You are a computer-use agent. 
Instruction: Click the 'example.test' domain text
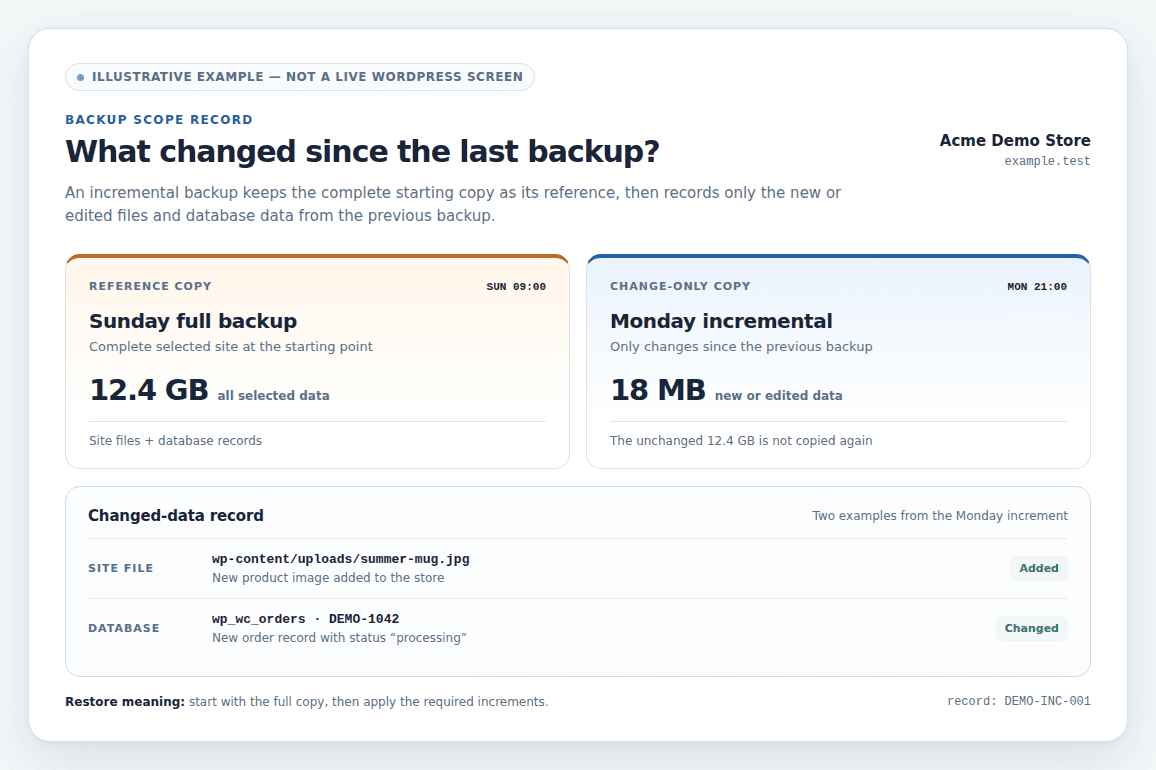coord(1047,161)
